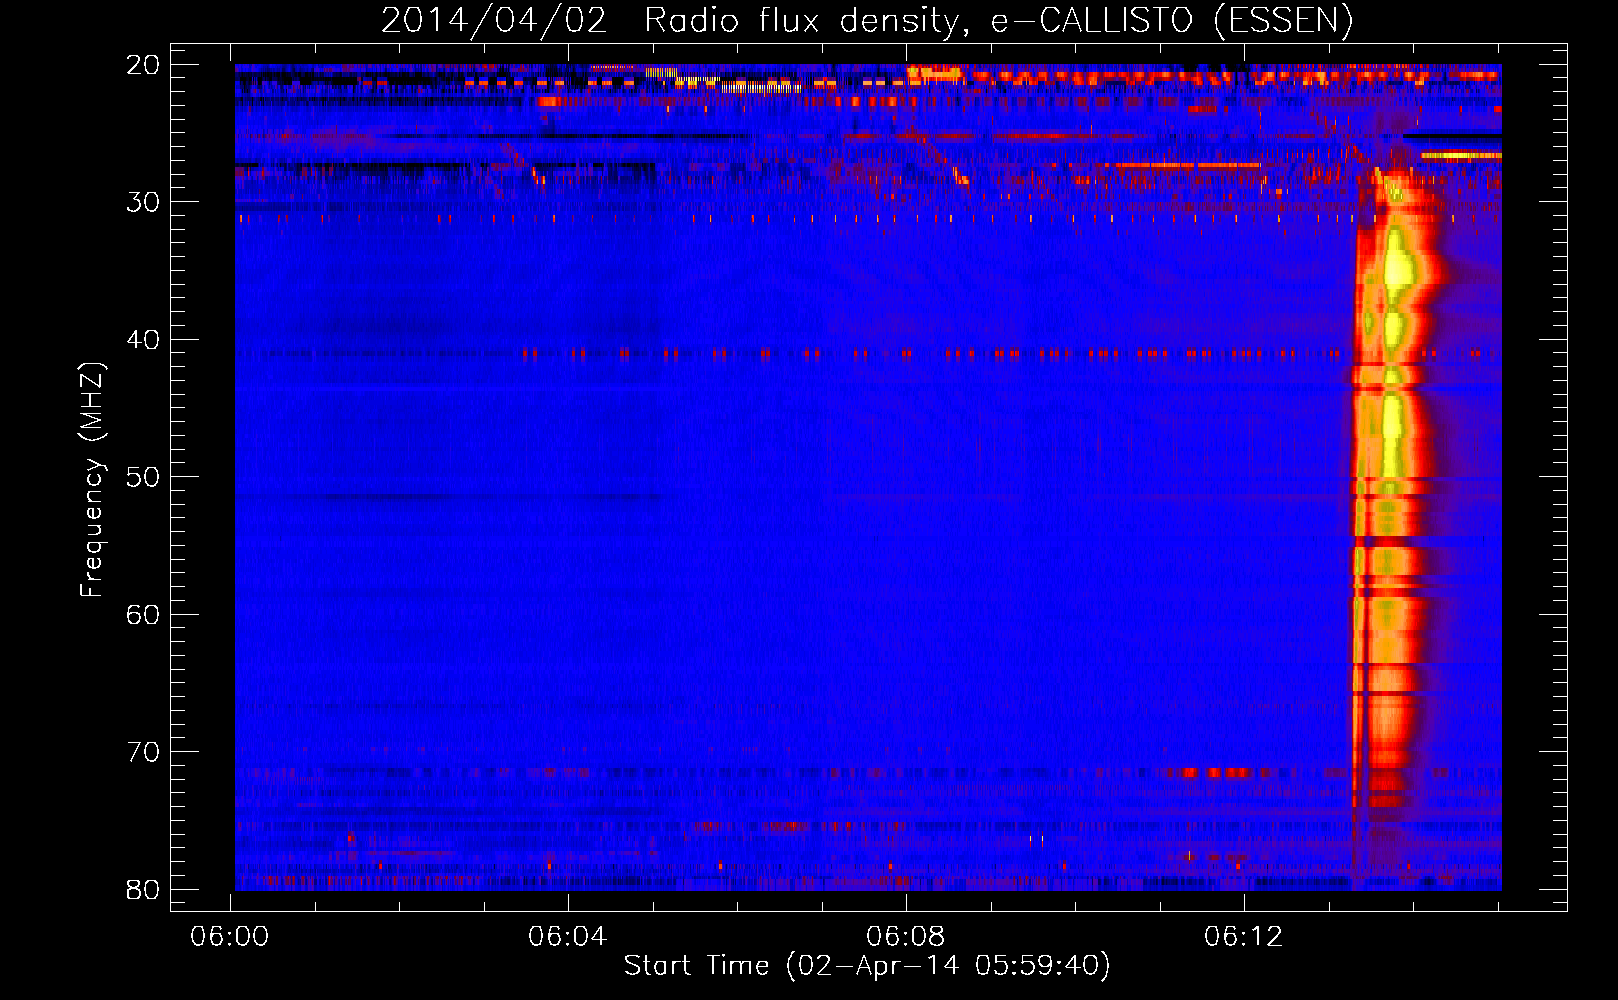This screenshot has width=1618, height=1000.
Task: Click the 'Start Time (02-Apr-14 05:59:40)' label
Action: 867,966
